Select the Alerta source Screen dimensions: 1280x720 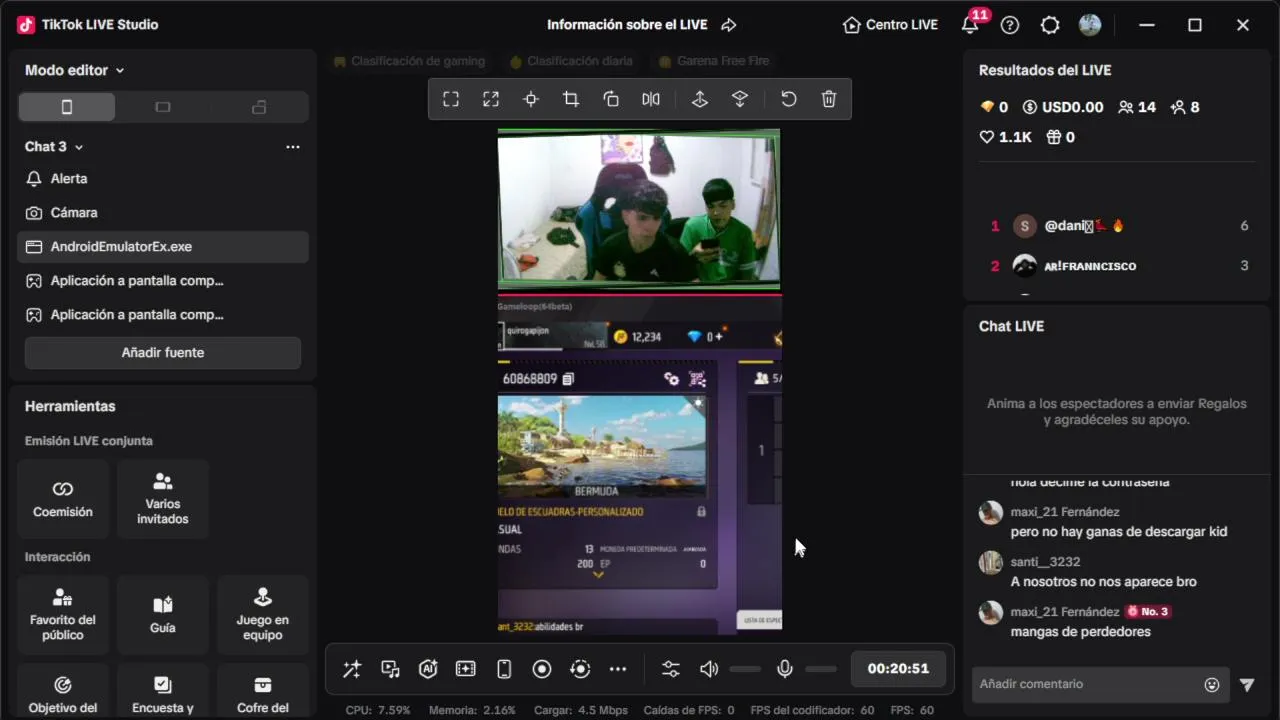(163, 179)
